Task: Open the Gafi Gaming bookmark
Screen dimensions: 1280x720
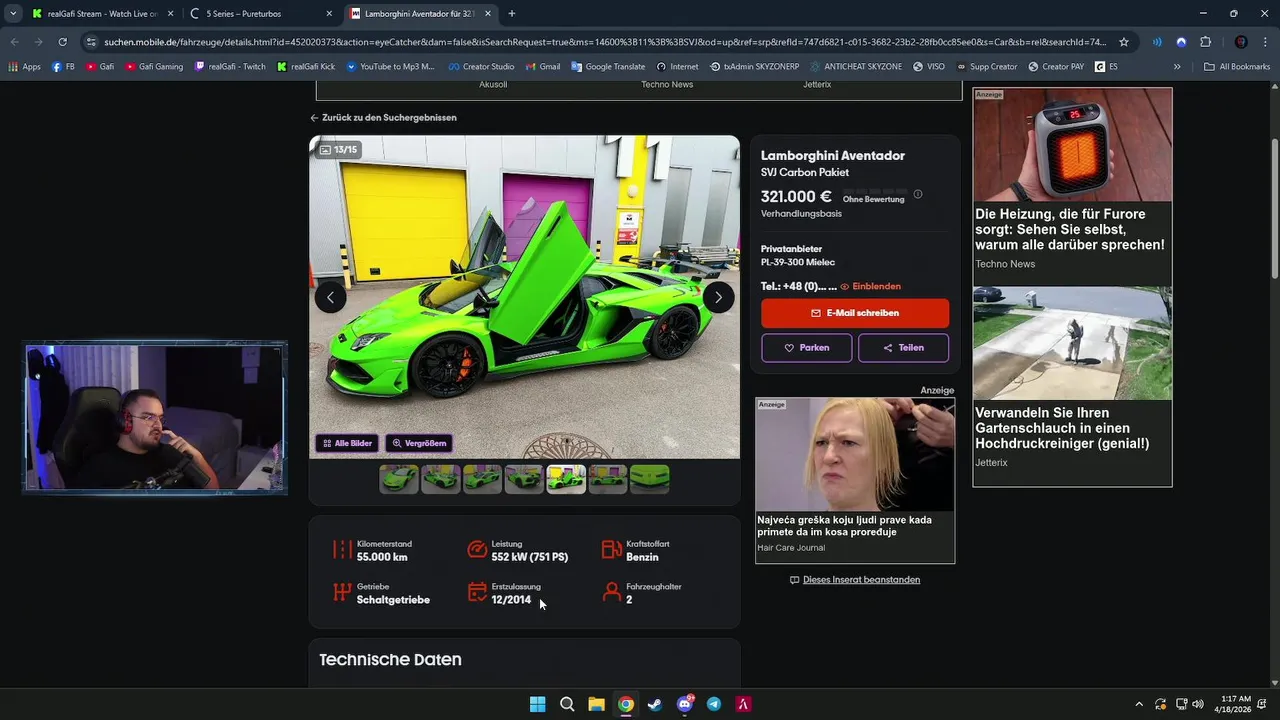Action: coord(154,66)
